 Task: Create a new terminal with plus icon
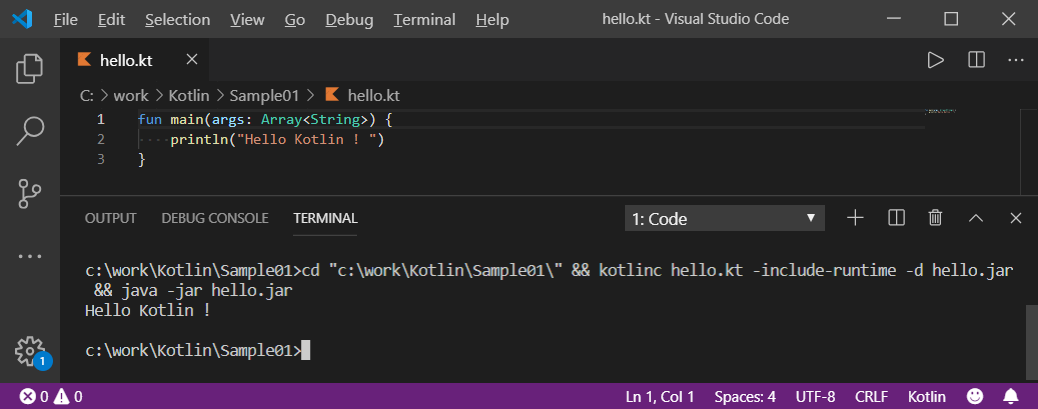tap(856, 218)
